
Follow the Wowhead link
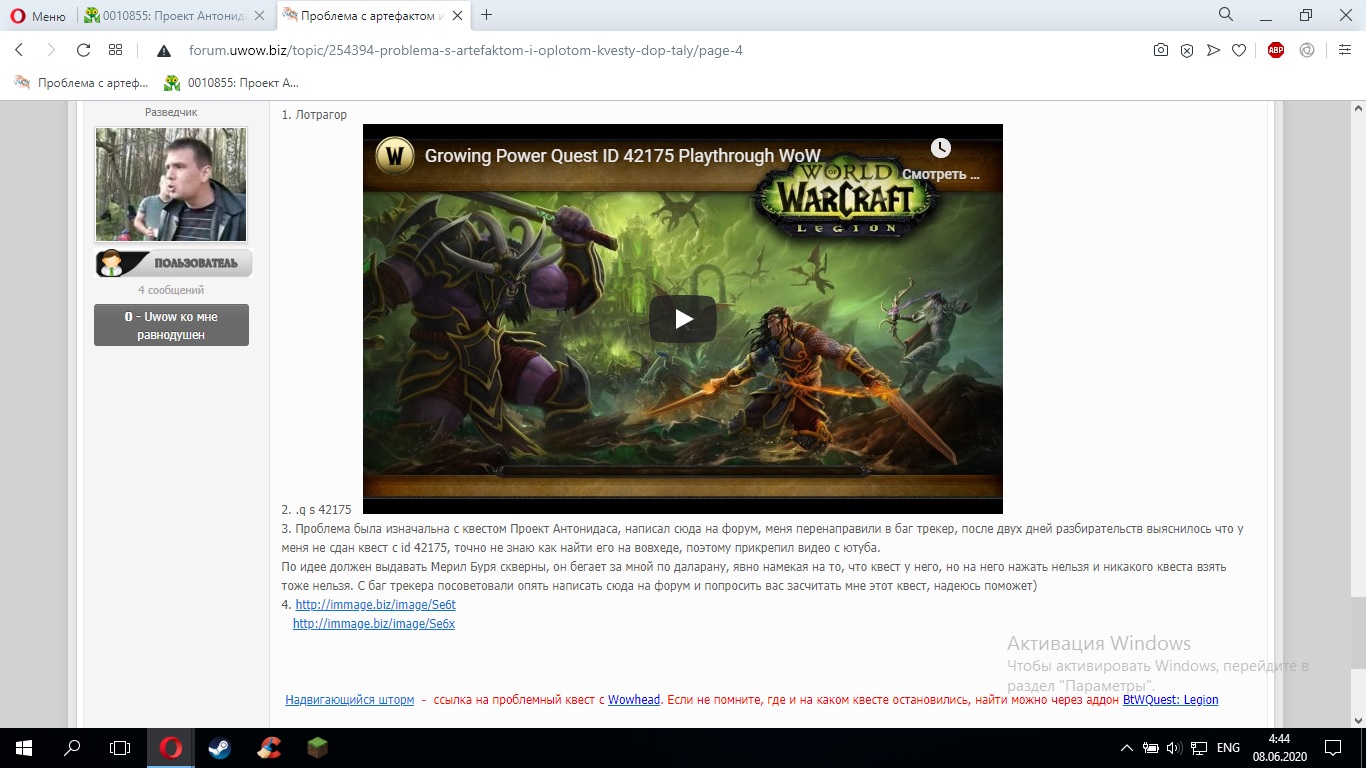click(634, 700)
